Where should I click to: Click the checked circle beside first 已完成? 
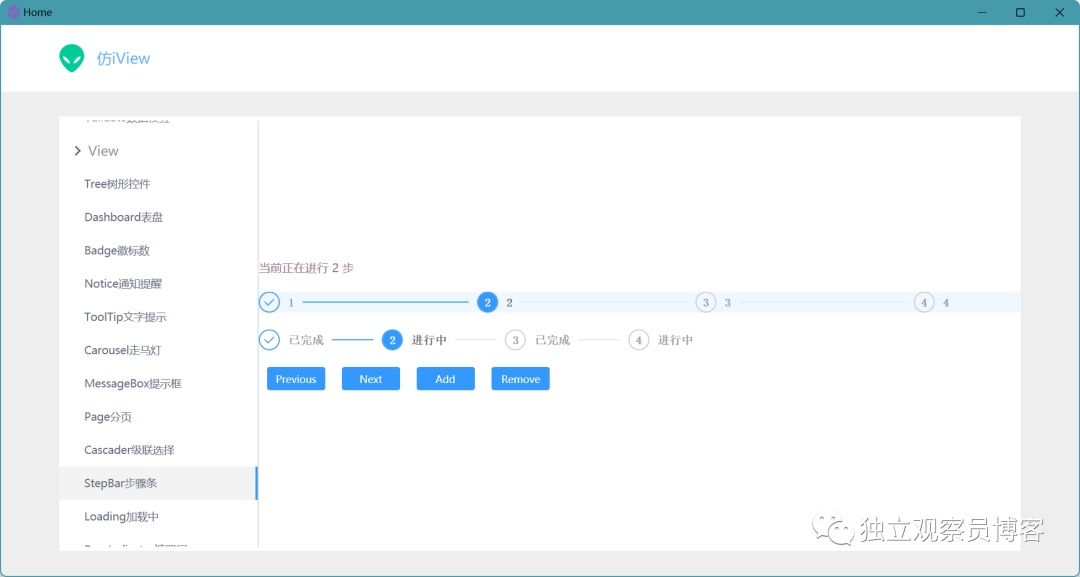pyautogui.click(x=269, y=340)
